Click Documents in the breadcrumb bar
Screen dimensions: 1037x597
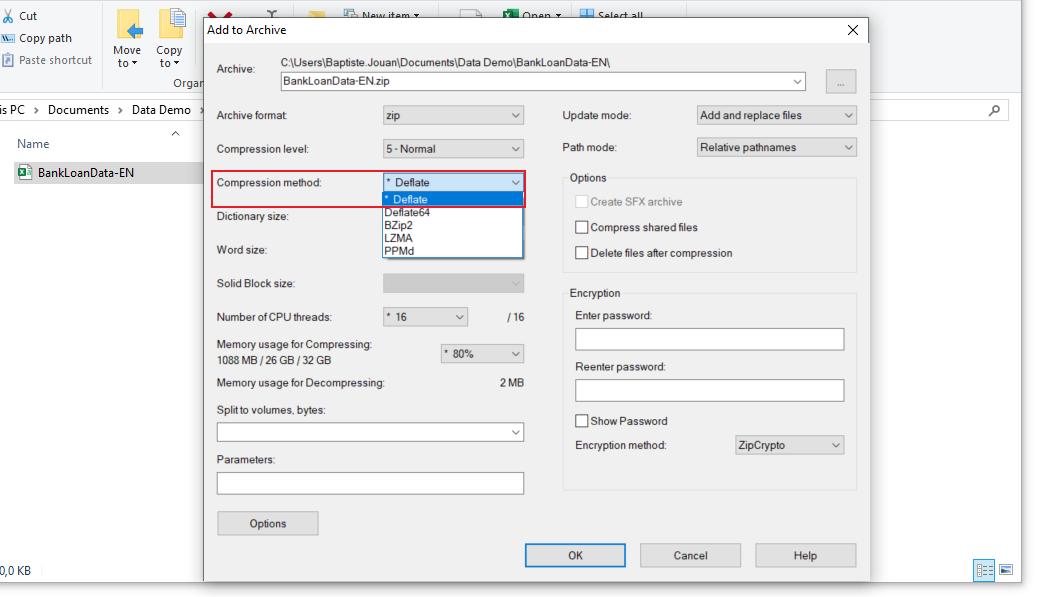coord(78,109)
